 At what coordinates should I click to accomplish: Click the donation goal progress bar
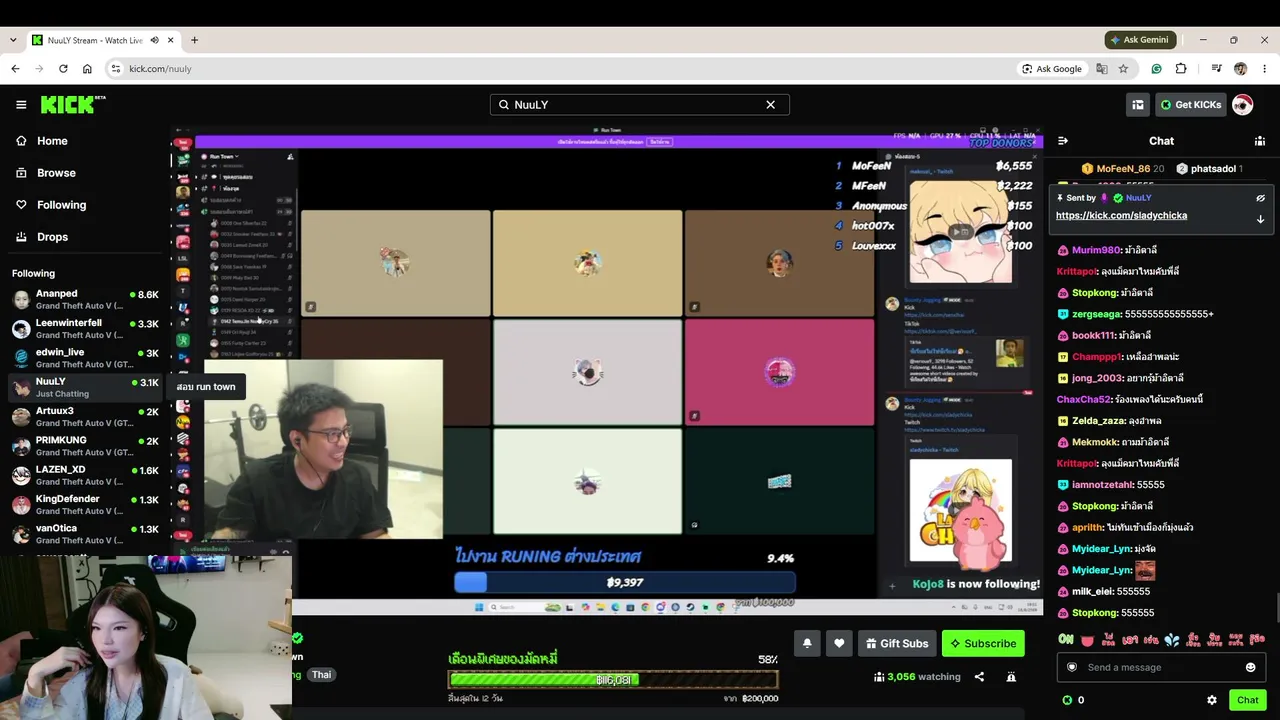click(x=613, y=680)
